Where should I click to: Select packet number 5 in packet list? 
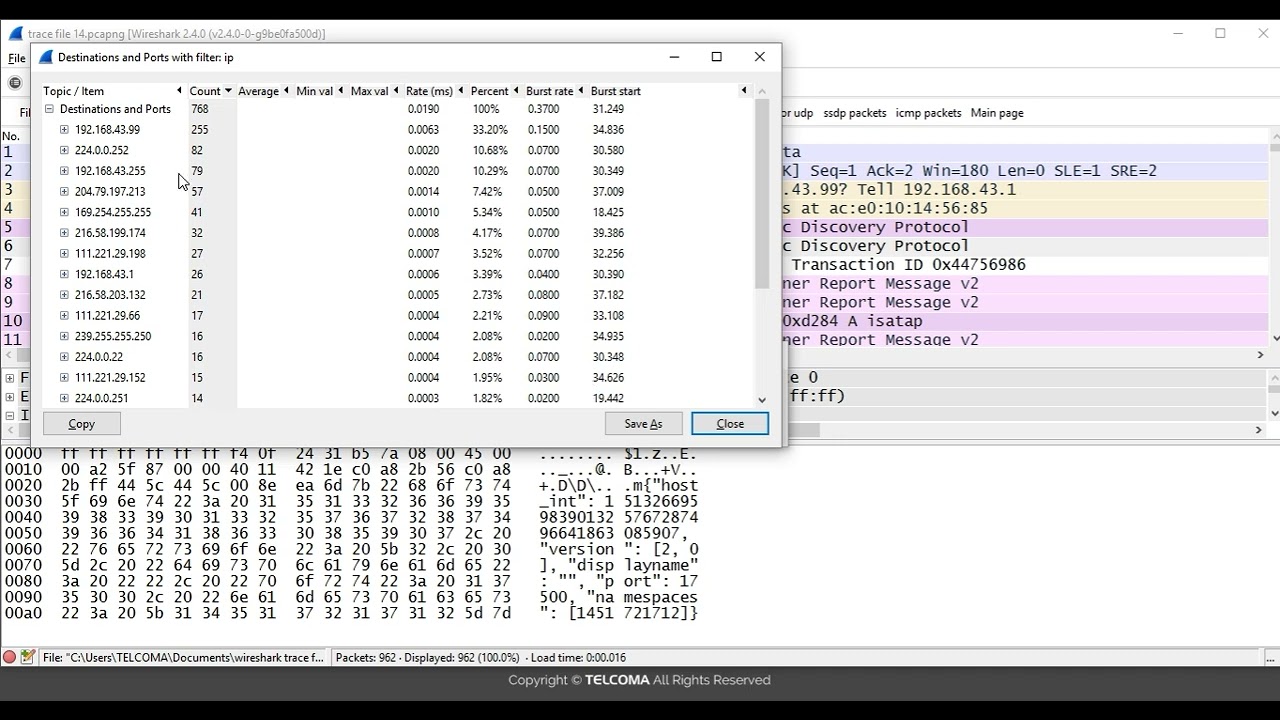tap(8, 227)
